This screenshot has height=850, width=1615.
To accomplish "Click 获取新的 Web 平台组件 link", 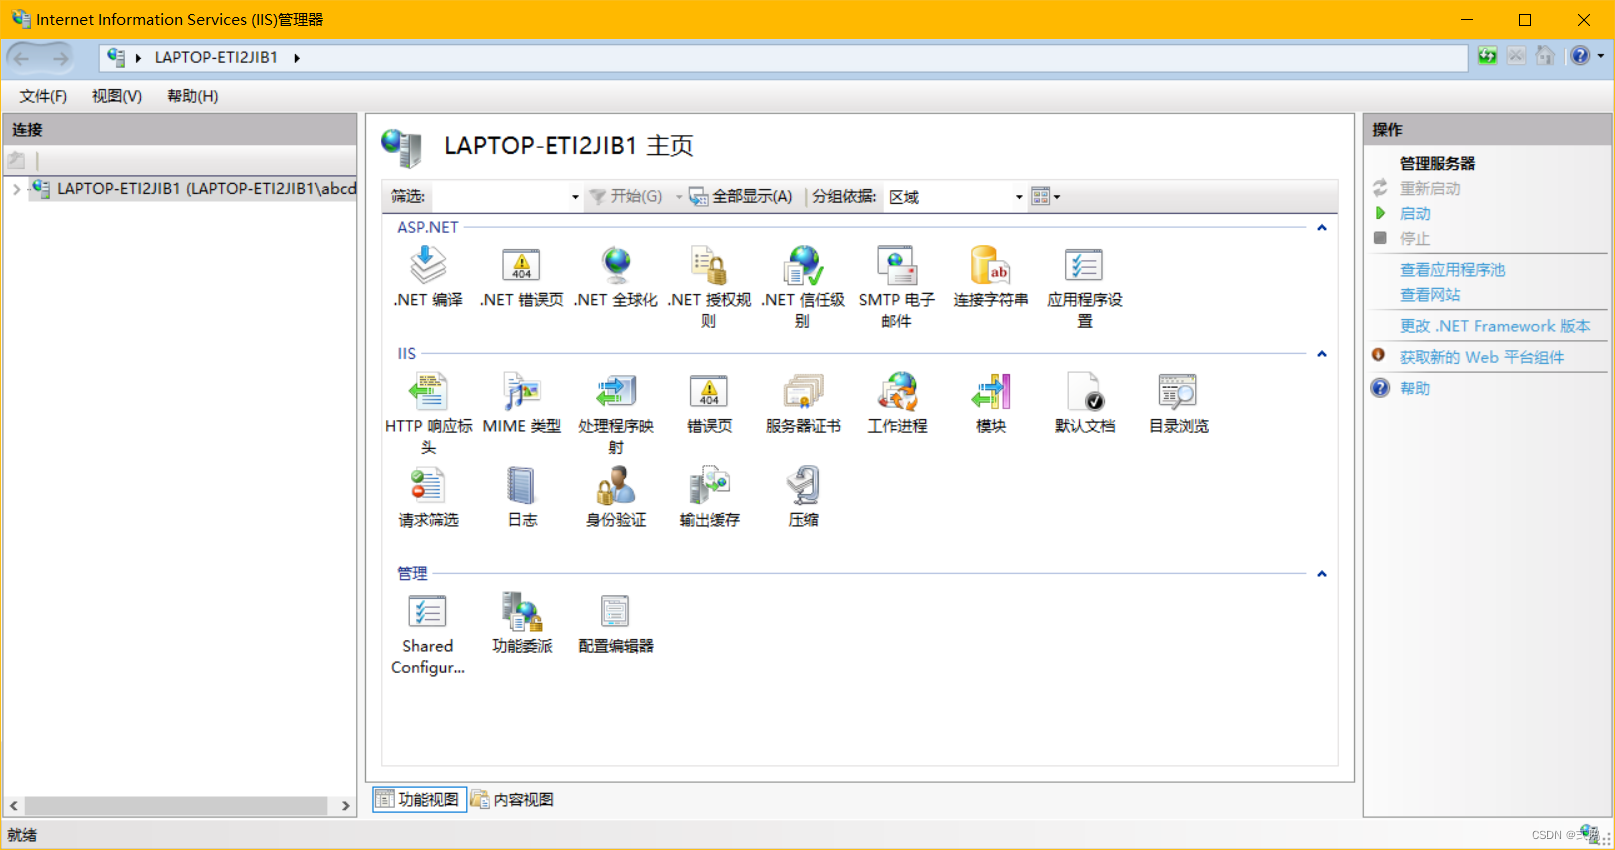I will click(x=1482, y=357).
